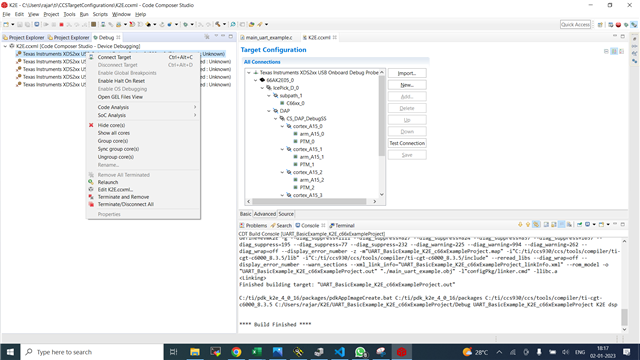Open the Scripts menu in the menu bar
640x360 pixels.
[100, 14]
